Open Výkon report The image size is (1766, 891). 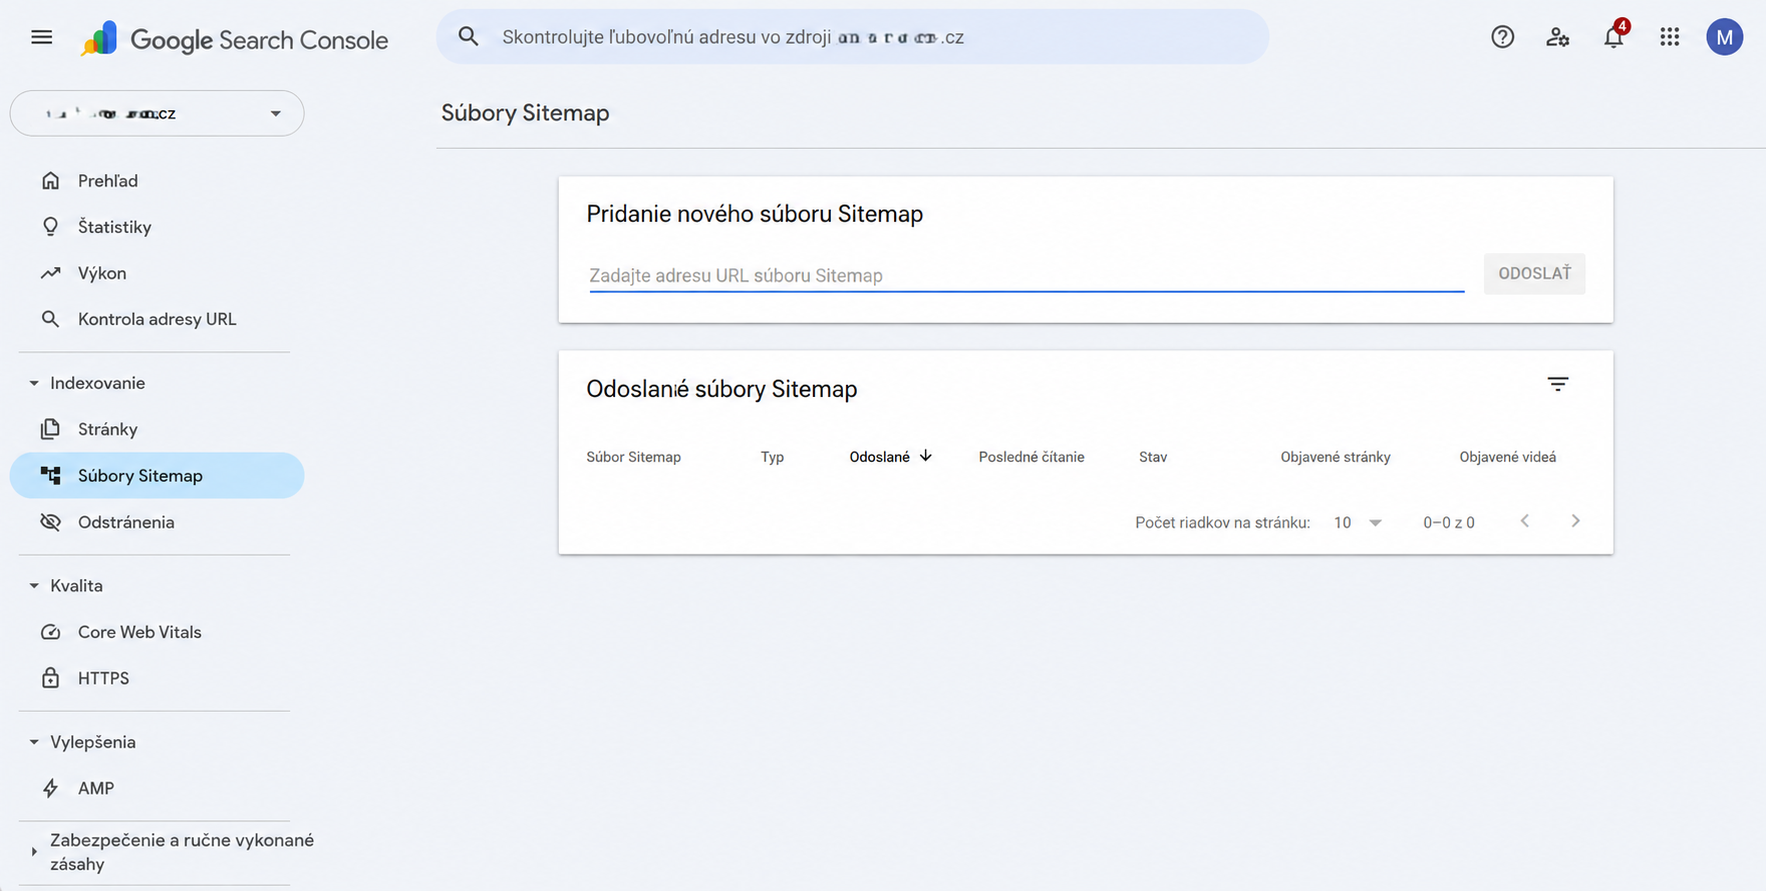click(102, 273)
